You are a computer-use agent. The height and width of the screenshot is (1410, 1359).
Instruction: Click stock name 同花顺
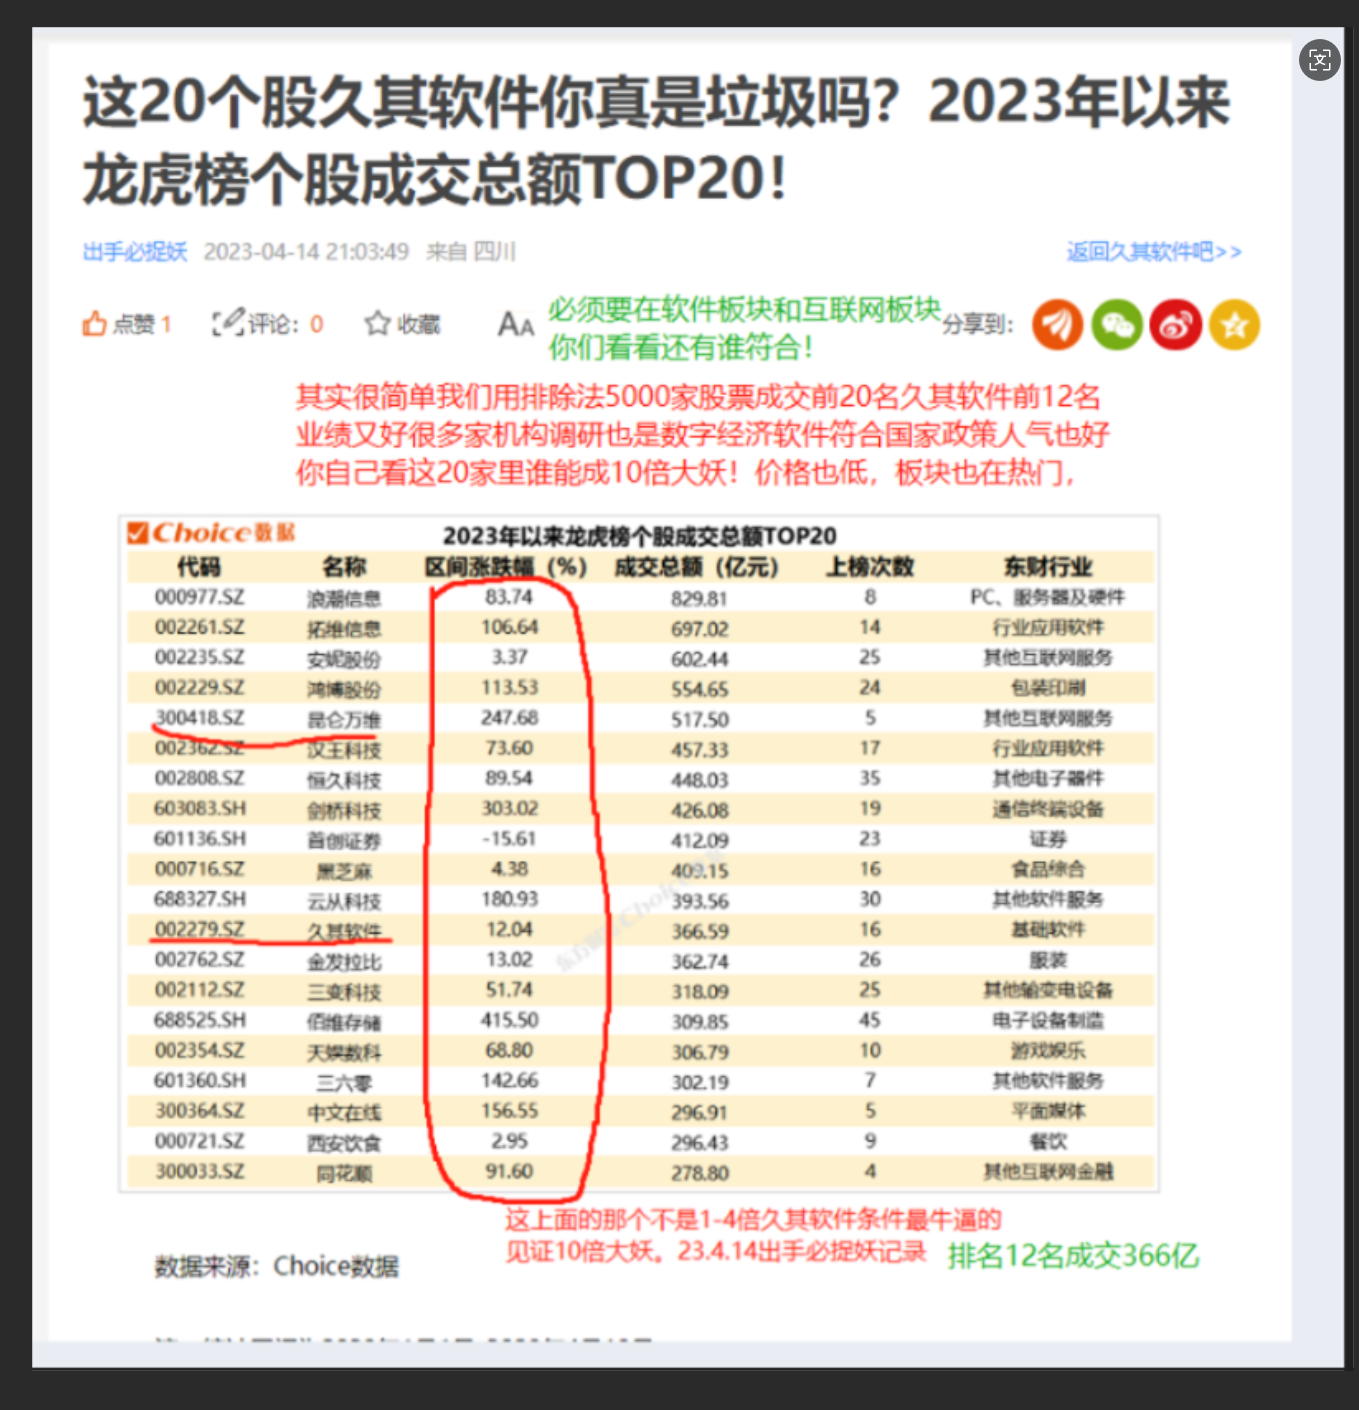click(344, 1173)
